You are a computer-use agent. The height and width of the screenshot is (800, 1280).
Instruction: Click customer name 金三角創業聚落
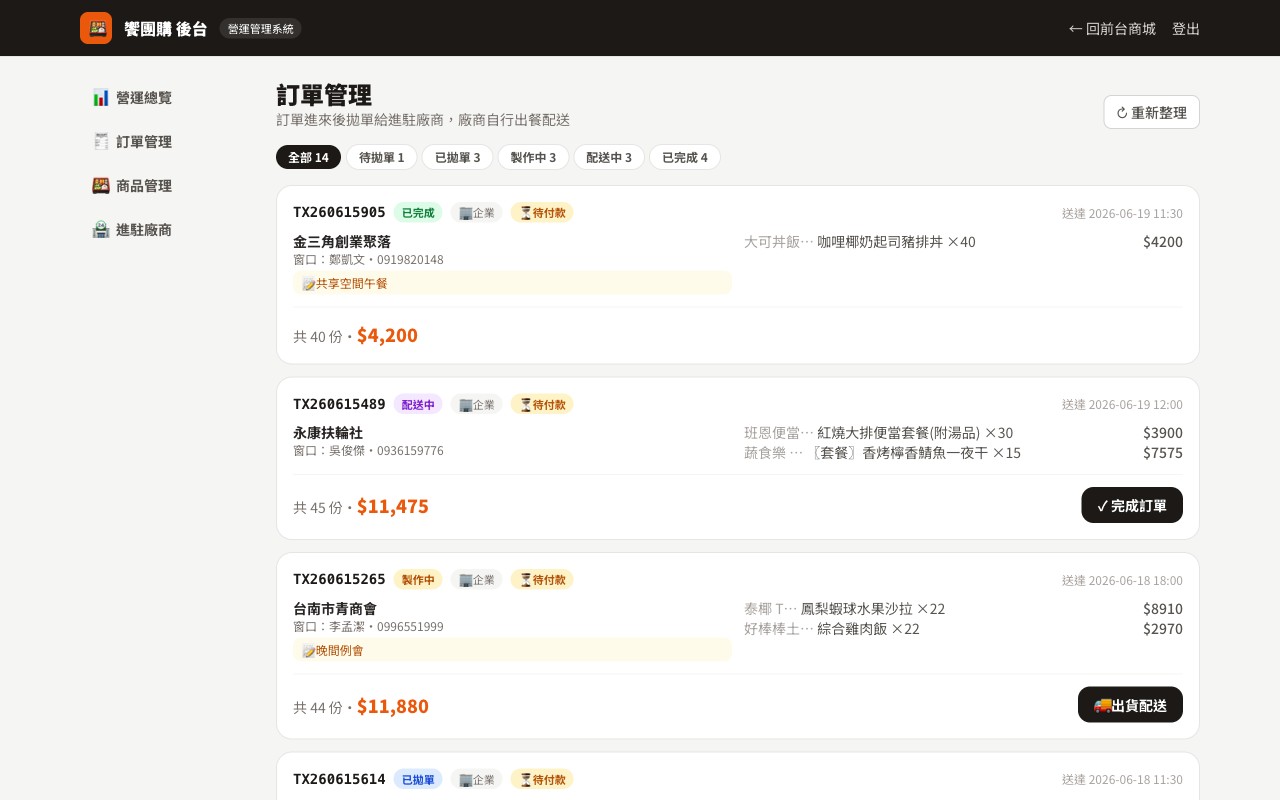pyautogui.click(x=342, y=241)
